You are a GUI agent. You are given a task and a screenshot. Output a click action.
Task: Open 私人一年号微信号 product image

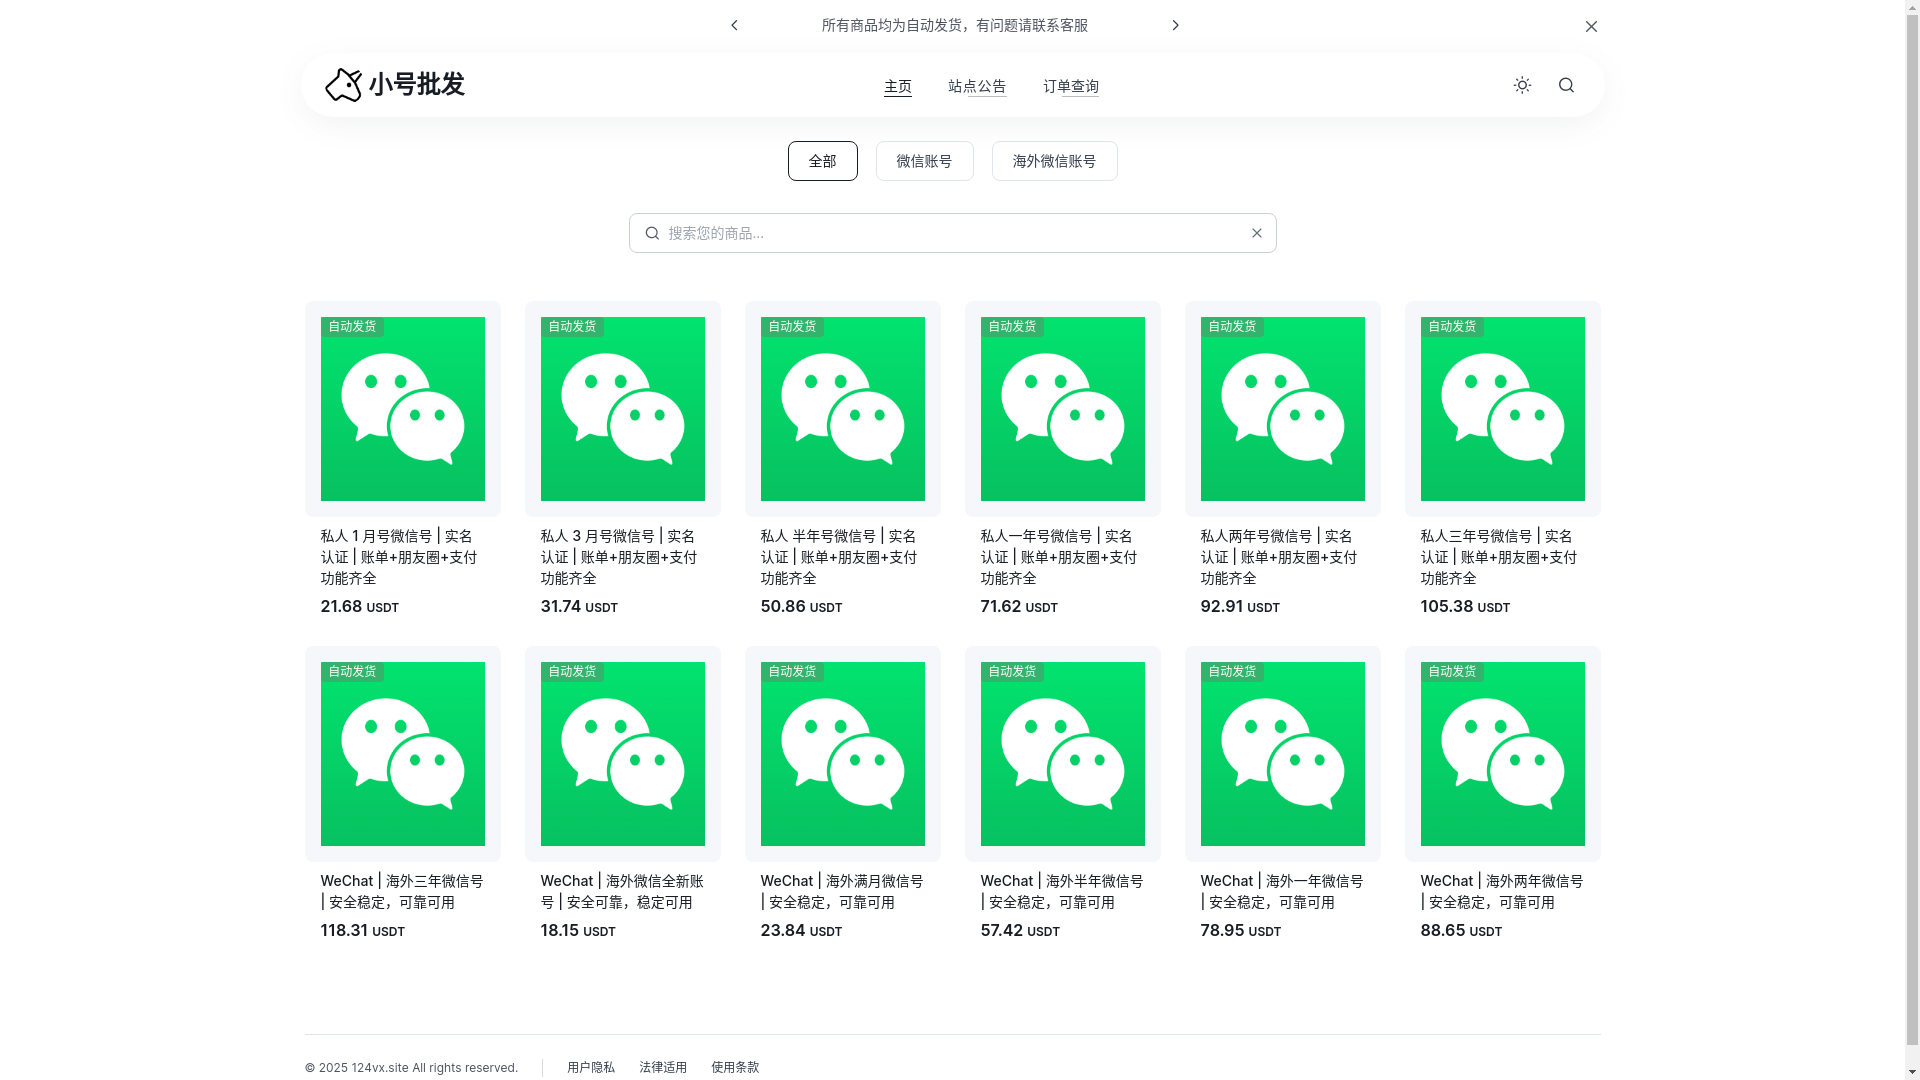click(1062, 409)
